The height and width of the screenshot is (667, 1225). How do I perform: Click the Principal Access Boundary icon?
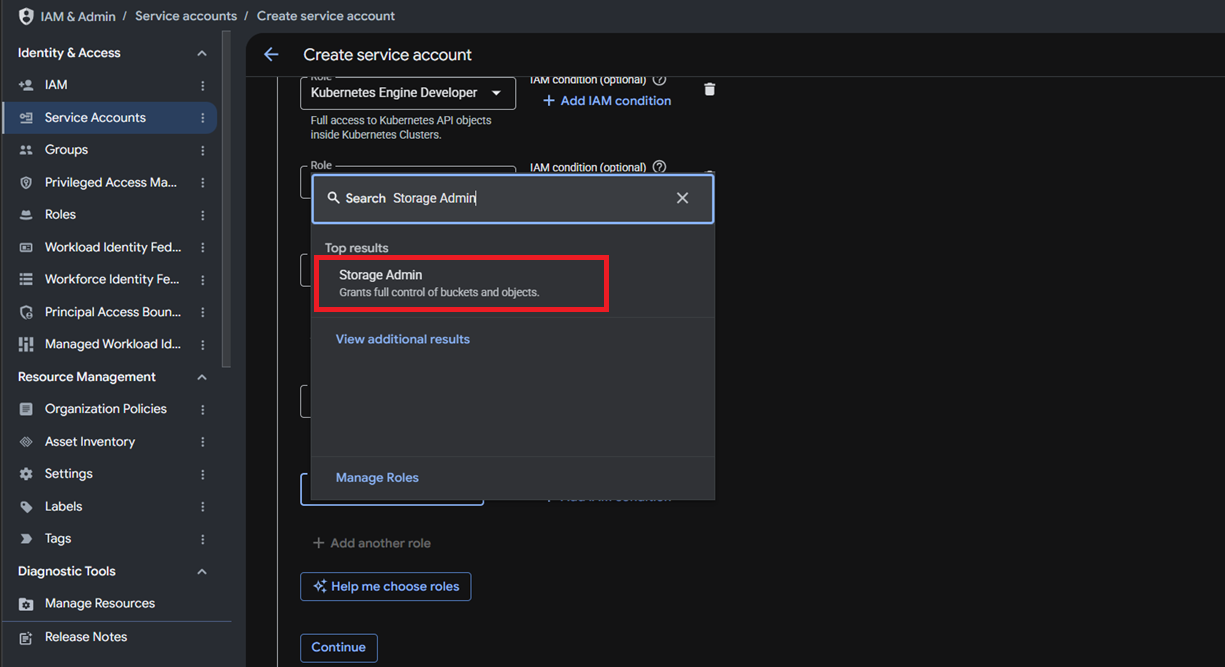[26, 312]
